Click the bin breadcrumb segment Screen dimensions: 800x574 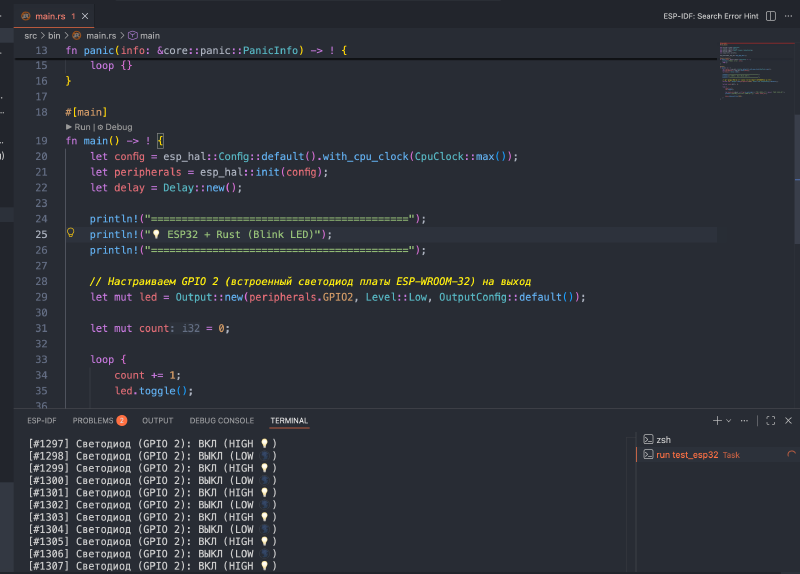pyautogui.click(x=54, y=36)
